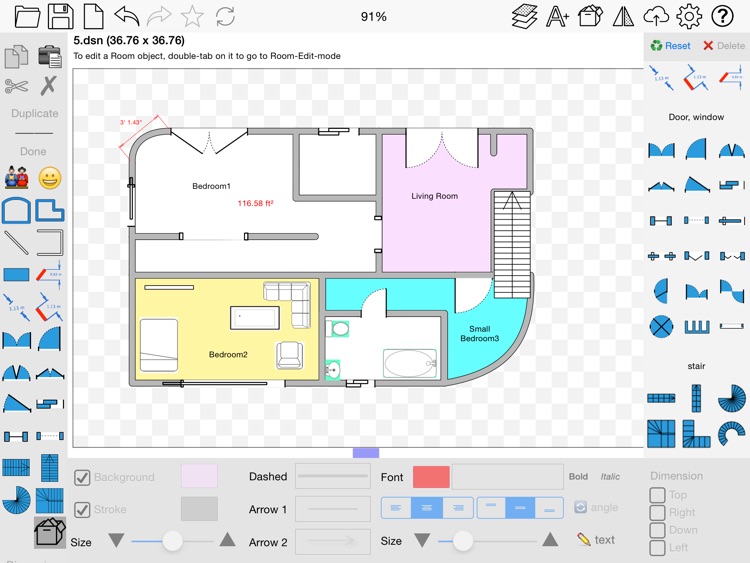
Task: Click the Duplicate button
Action: (34, 113)
